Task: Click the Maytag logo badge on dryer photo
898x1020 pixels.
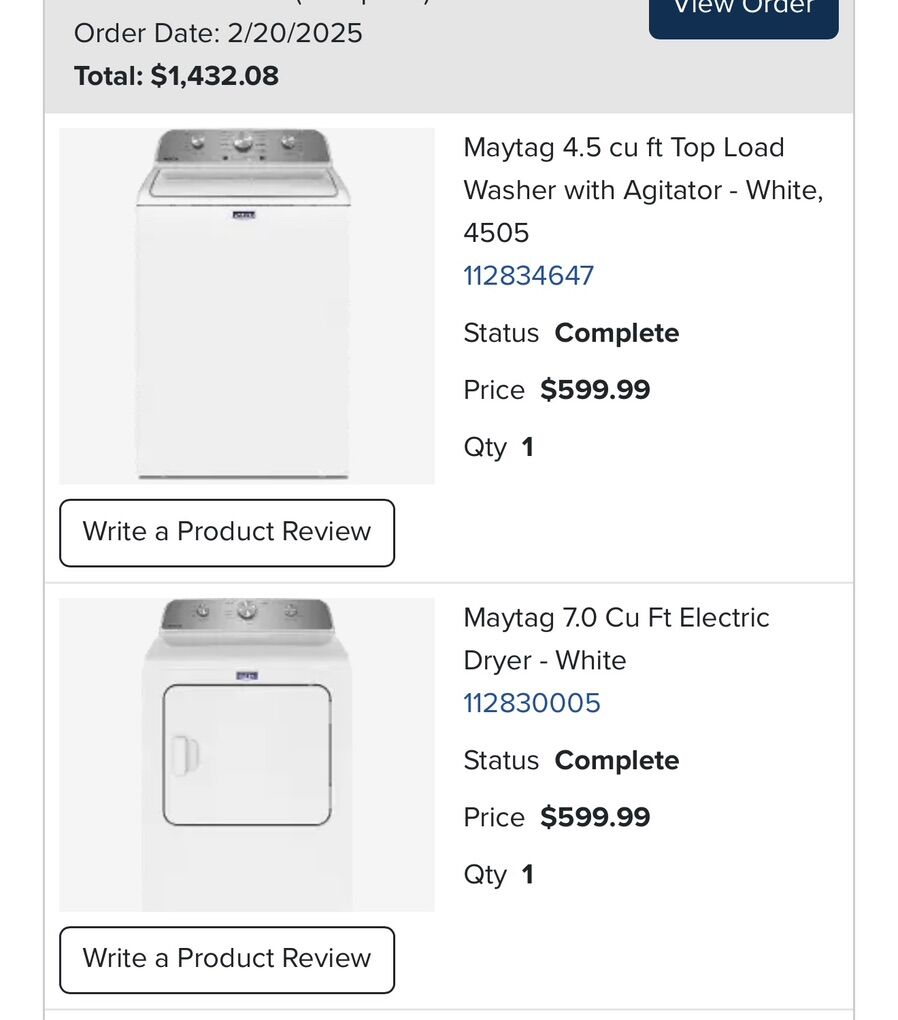Action: point(247,676)
